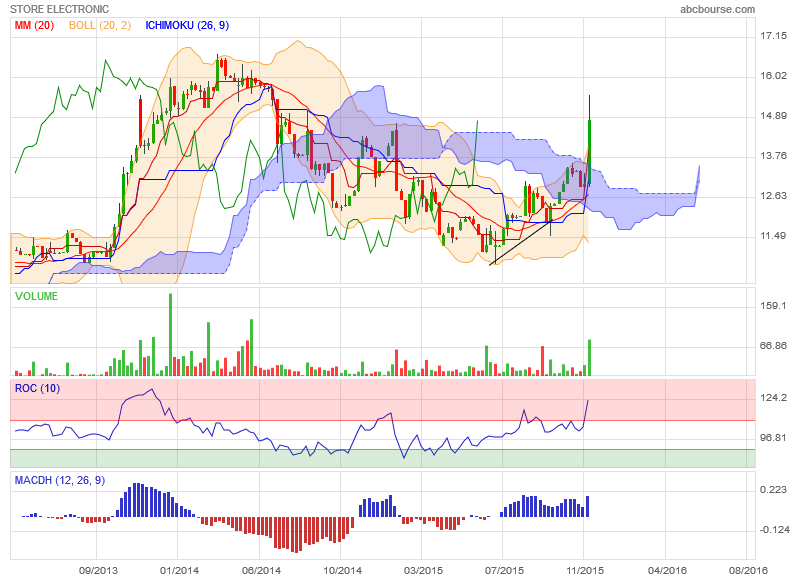
Task: Click the 11.49 price axis value
Action: coord(773,236)
